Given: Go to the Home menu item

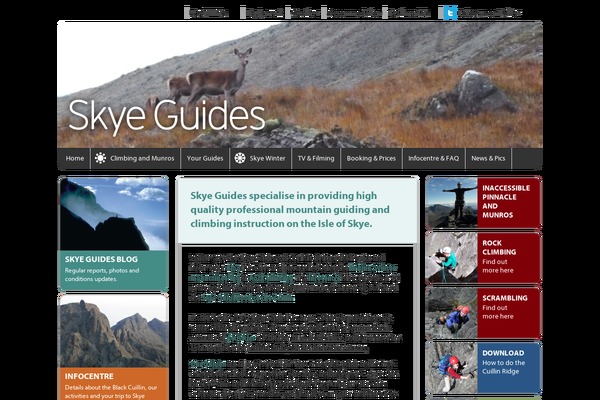Looking at the screenshot, I should coord(75,158).
